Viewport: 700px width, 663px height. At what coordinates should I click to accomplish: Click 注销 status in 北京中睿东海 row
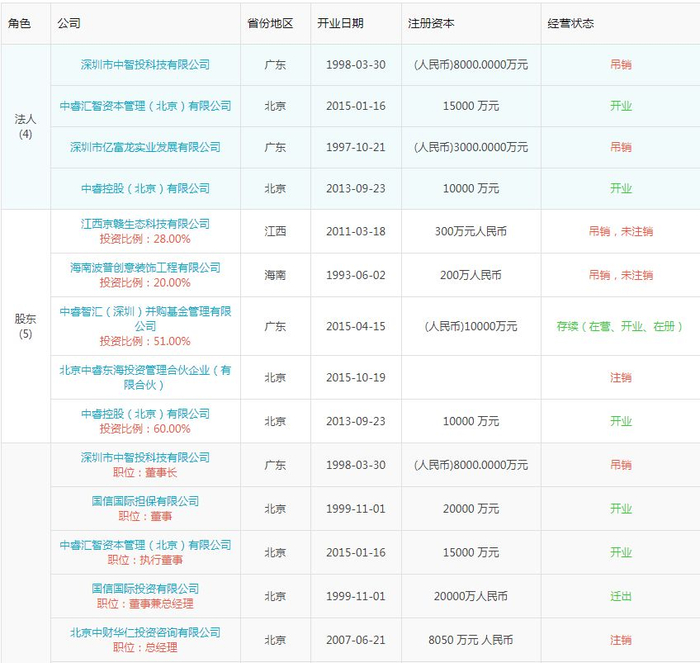pos(621,378)
